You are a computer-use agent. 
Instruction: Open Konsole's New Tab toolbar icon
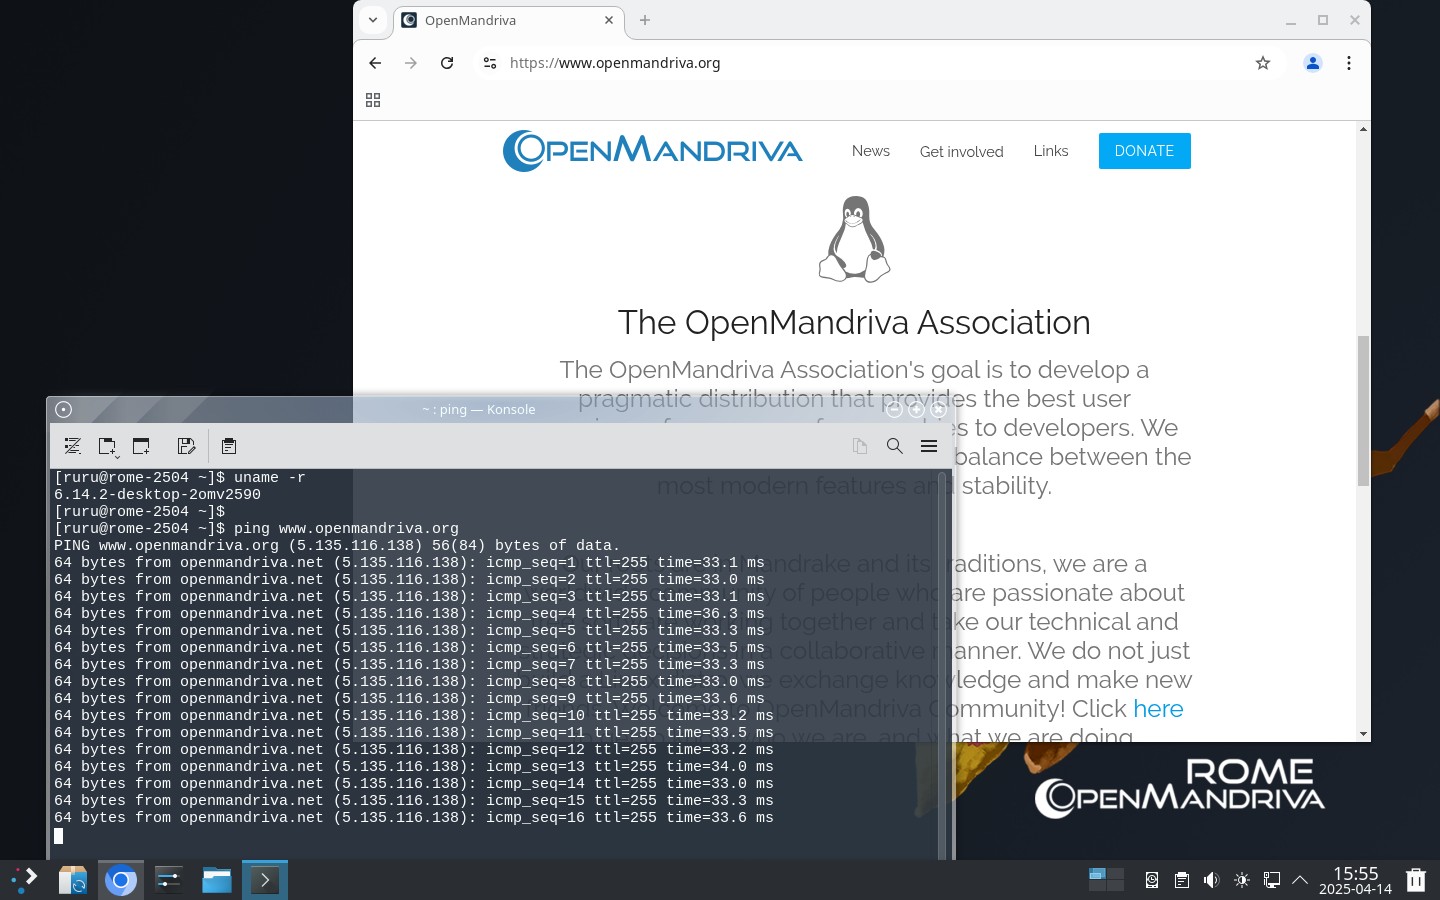click(107, 446)
